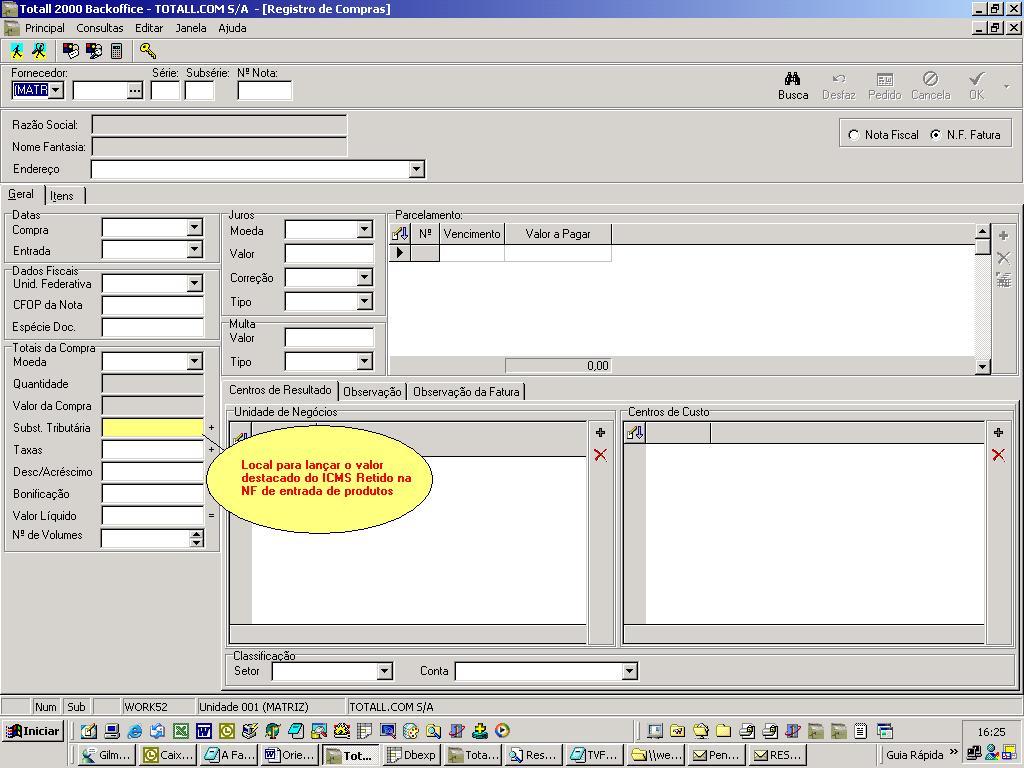Click the Busca binoculars search icon
The width and height of the screenshot is (1024, 768).
tap(793, 79)
